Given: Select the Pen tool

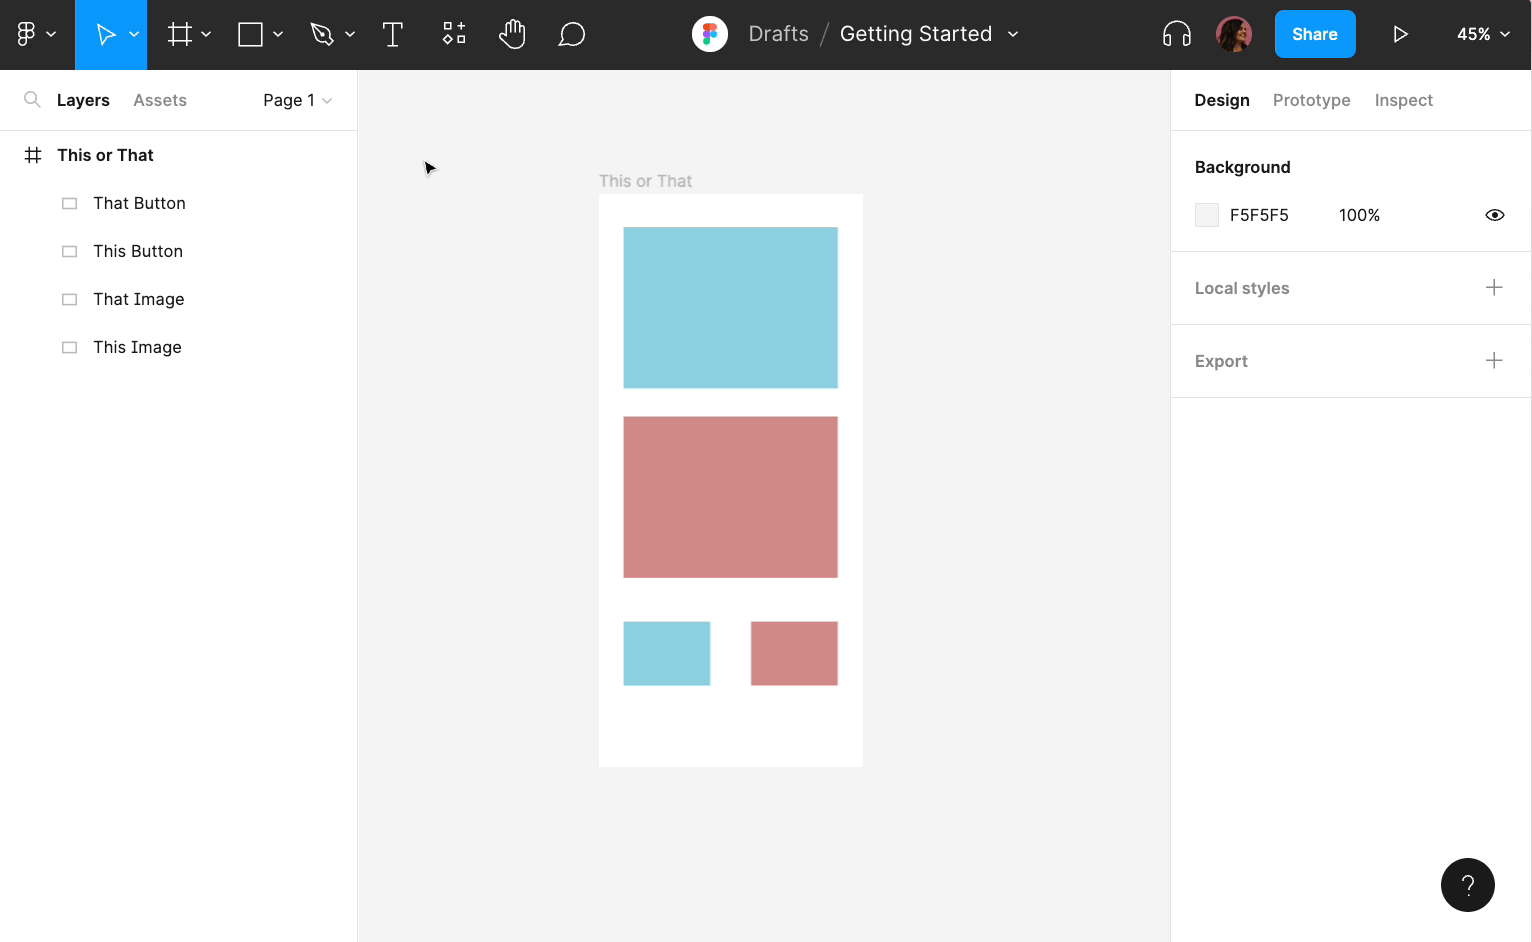Looking at the screenshot, I should pyautogui.click(x=322, y=34).
